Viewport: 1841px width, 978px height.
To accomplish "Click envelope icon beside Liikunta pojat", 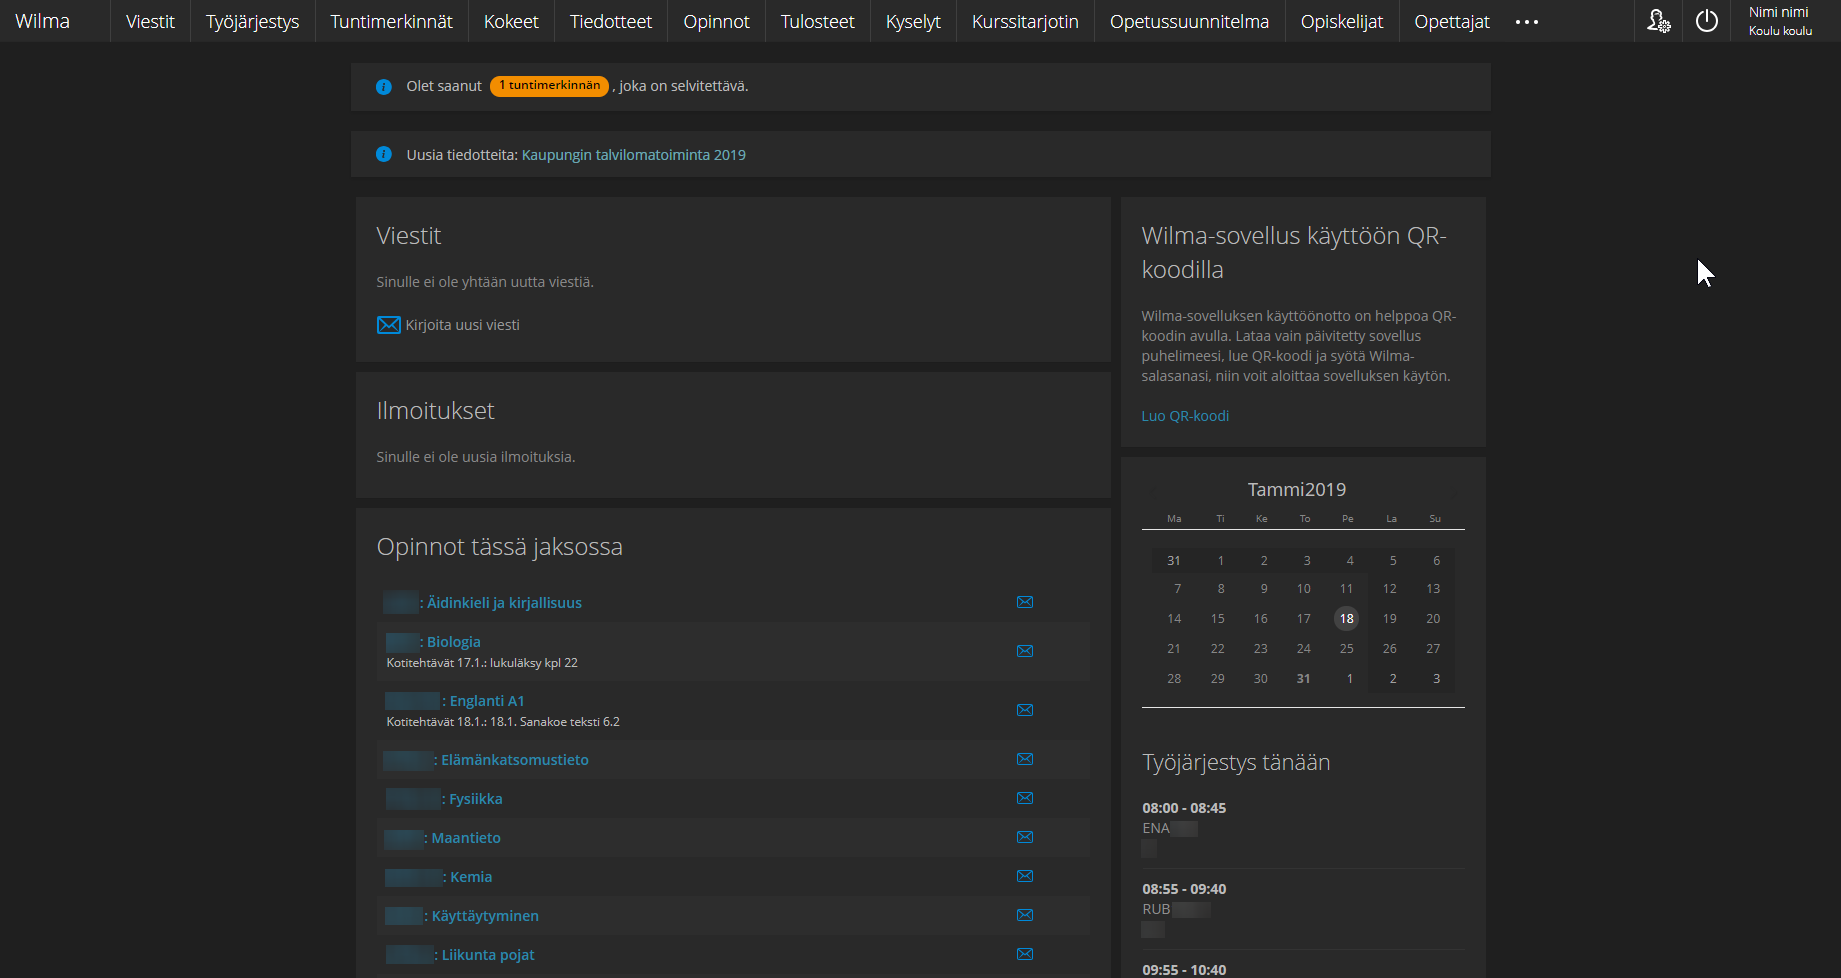I will pyautogui.click(x=1025, y=954).
